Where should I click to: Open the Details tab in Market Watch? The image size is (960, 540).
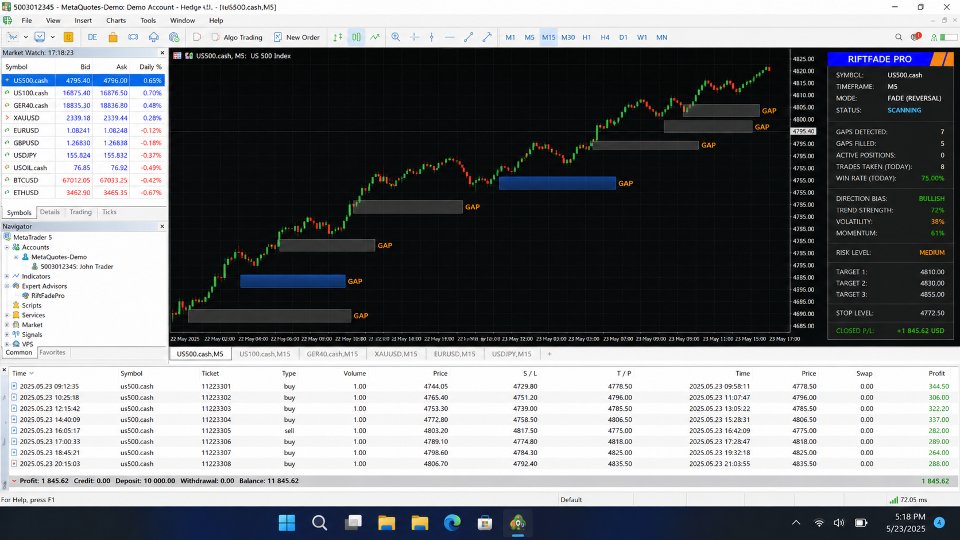point(50,212)
